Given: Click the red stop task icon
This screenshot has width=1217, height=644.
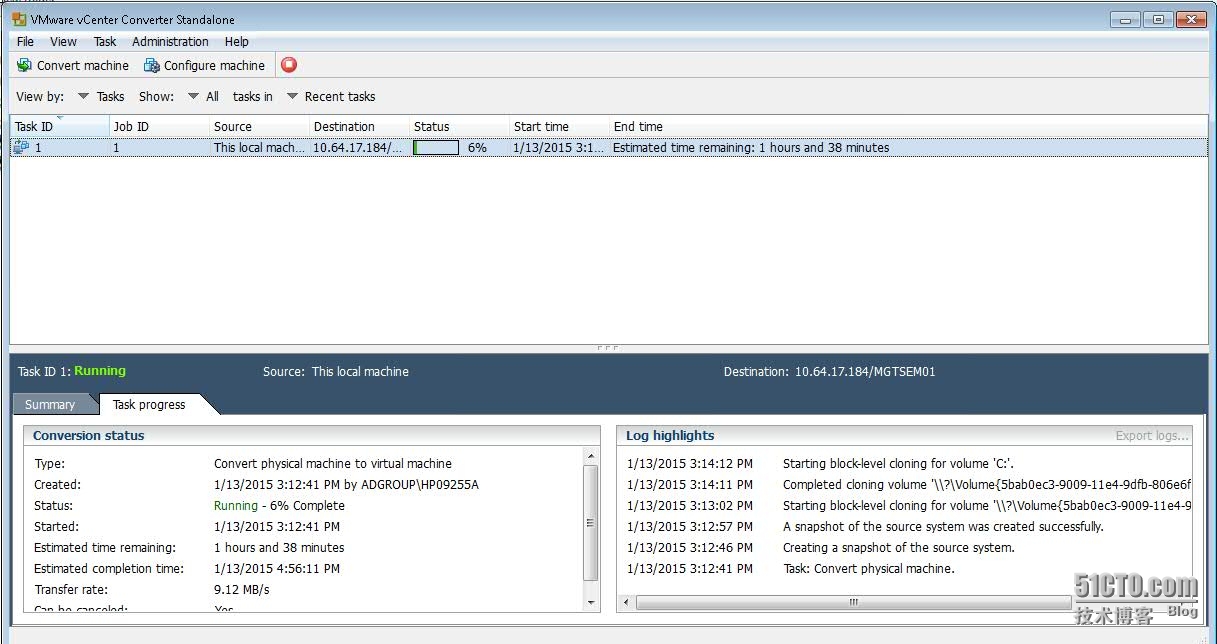Looking at the screenshot, I should pyautogui.click(x=289, y=65).
